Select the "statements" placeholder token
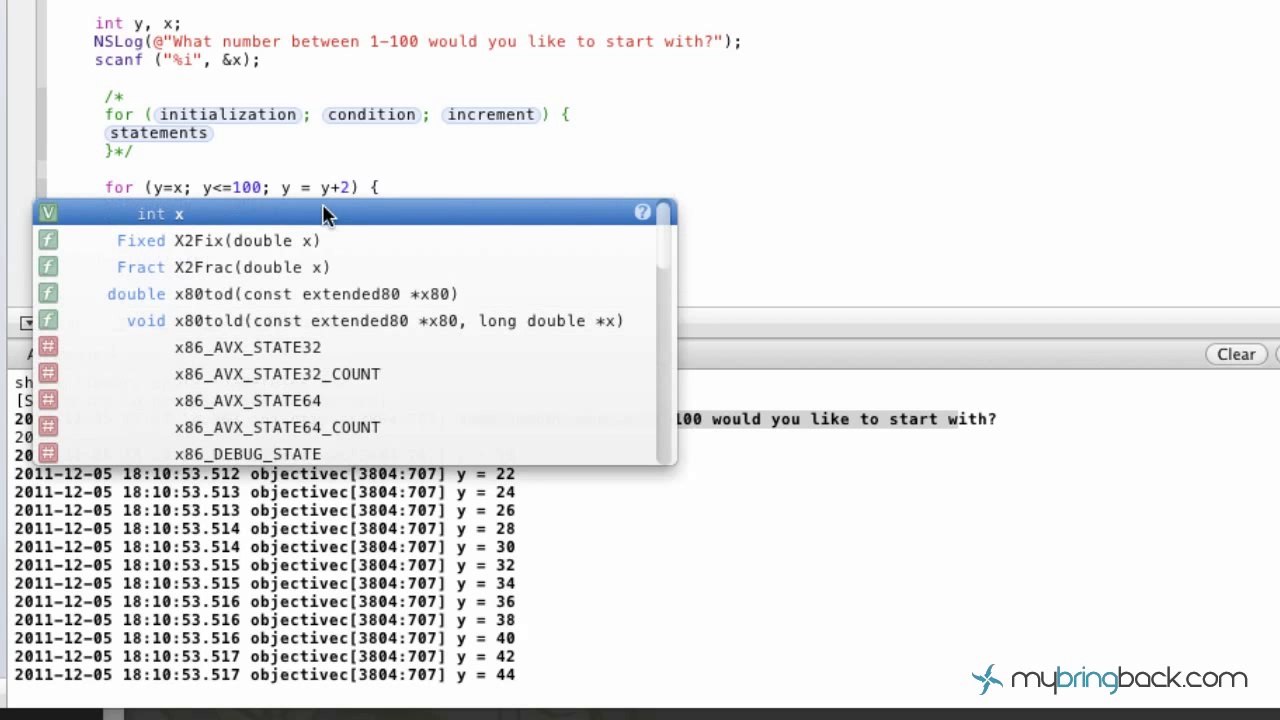Viewport: 1280px width, 720px height. point(159,133)
